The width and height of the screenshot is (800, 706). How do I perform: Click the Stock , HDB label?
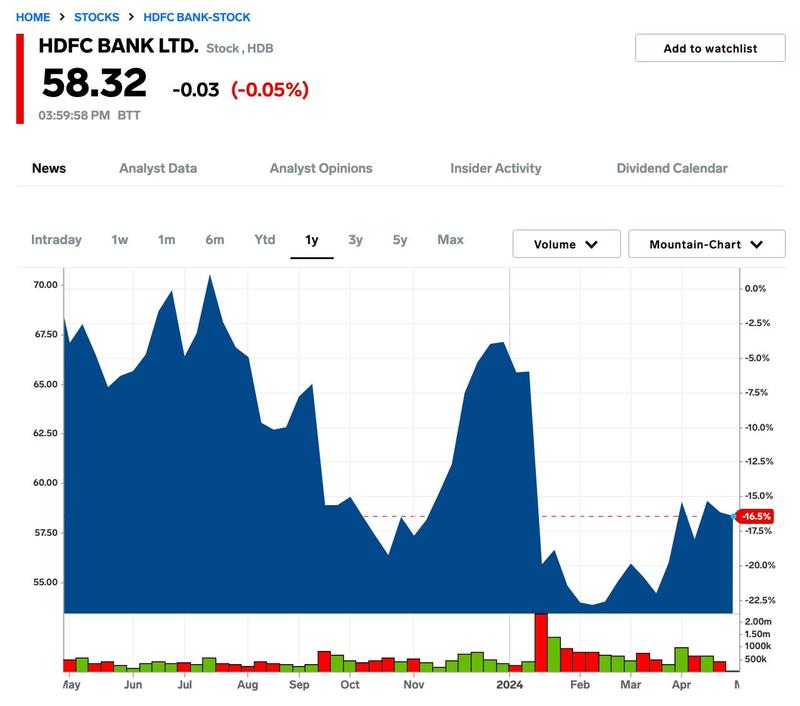[239, 48]
